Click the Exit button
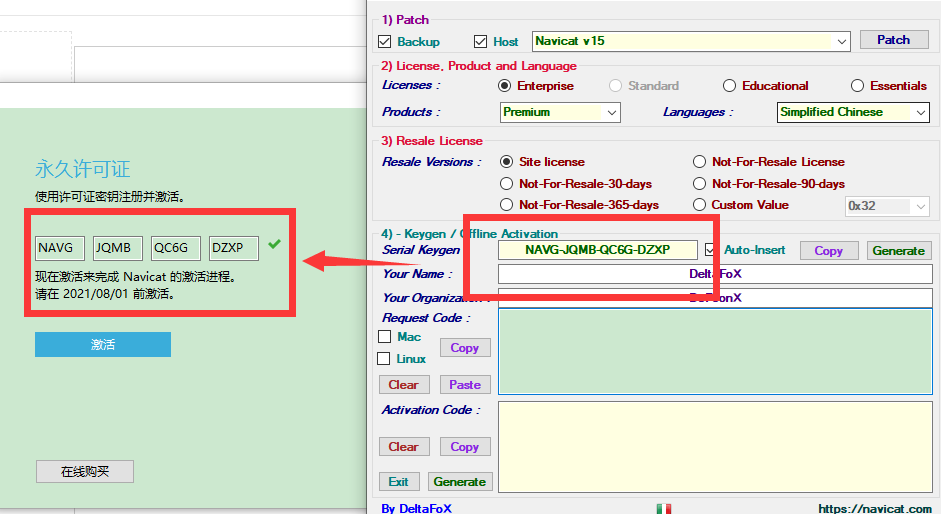 pyautogui.click(x=398, y=482)
